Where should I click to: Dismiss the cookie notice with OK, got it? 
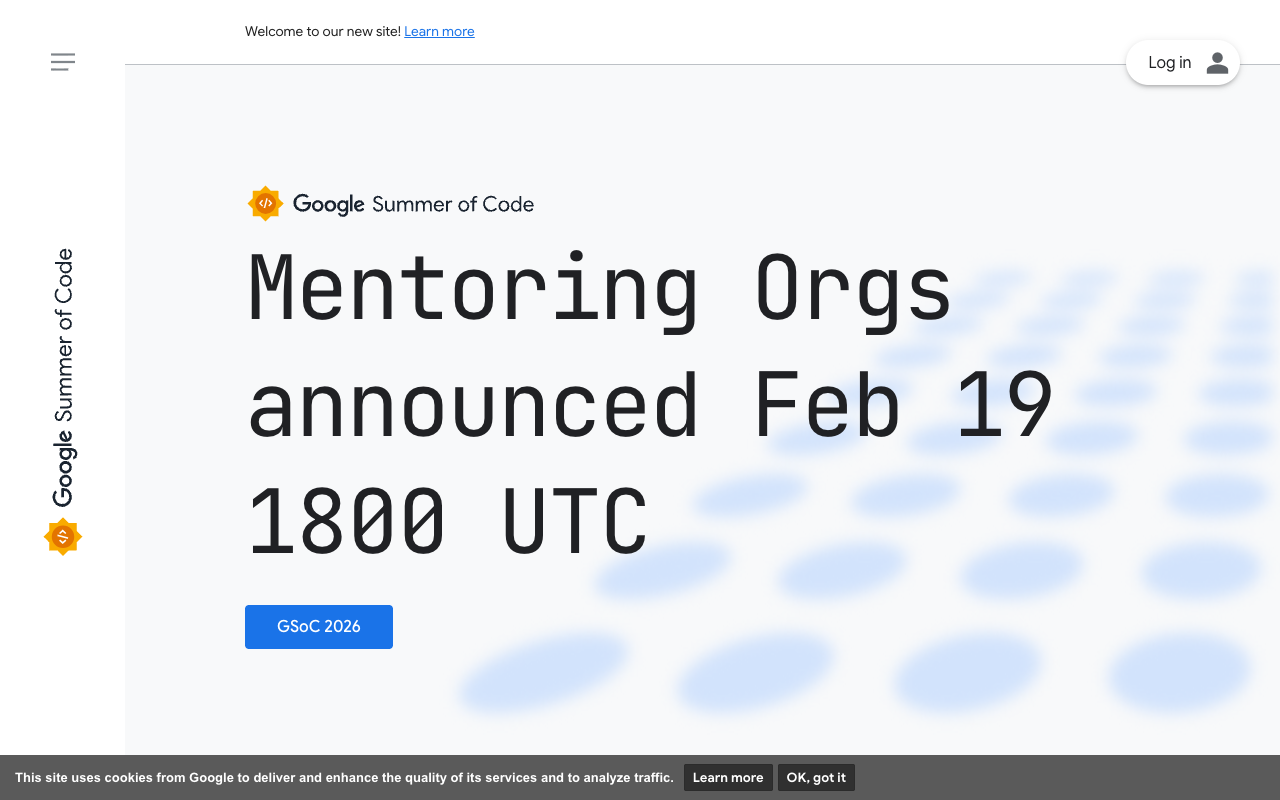tap(816, 777)
